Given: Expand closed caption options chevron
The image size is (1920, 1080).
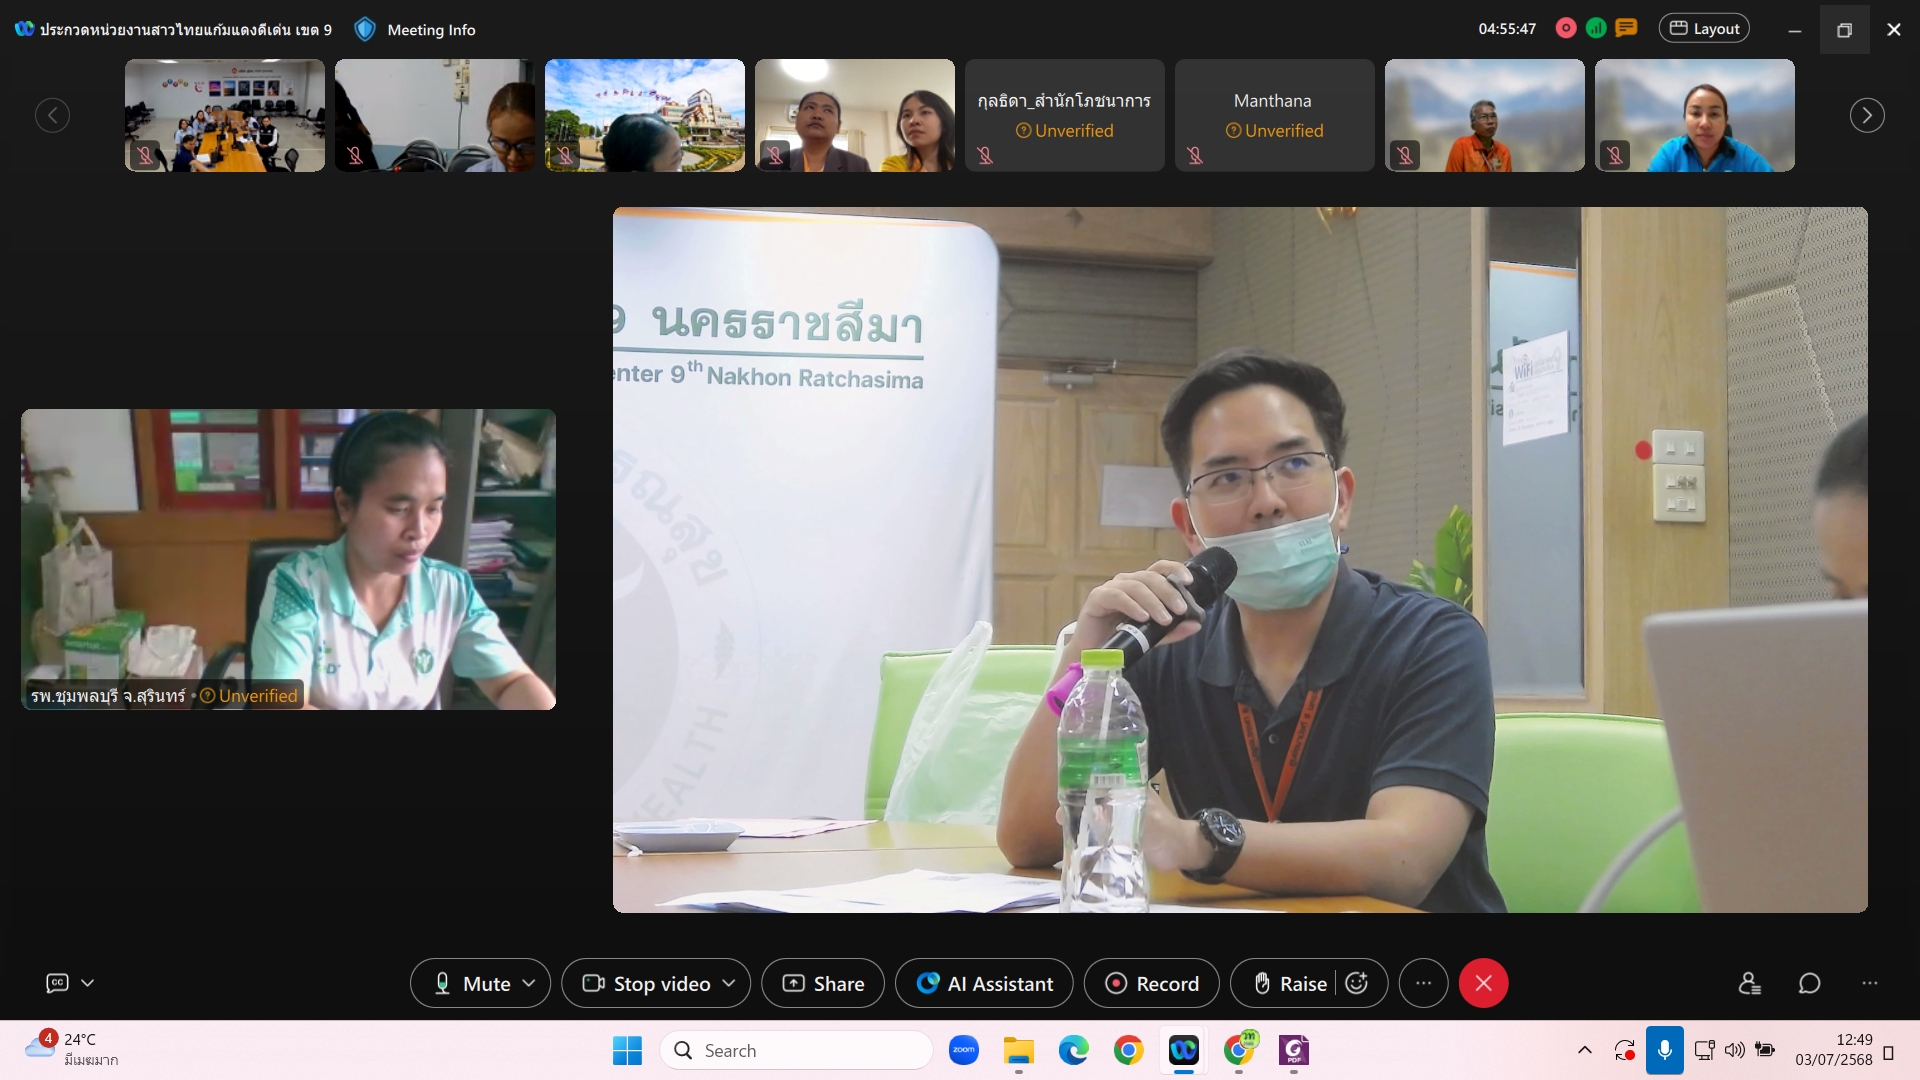Looking at the screenshot, I should 88,983.
